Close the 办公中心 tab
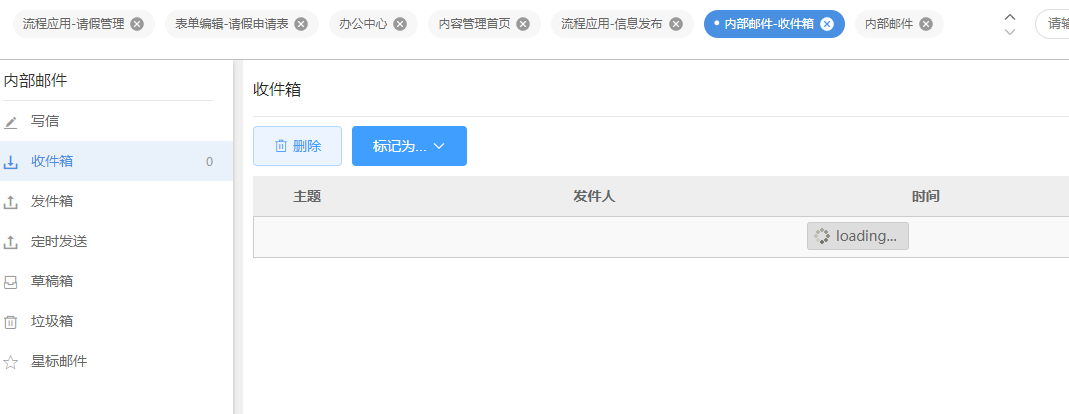Image resolution: width=1069 pixels, height=414 pixels. tap(400, 24)
